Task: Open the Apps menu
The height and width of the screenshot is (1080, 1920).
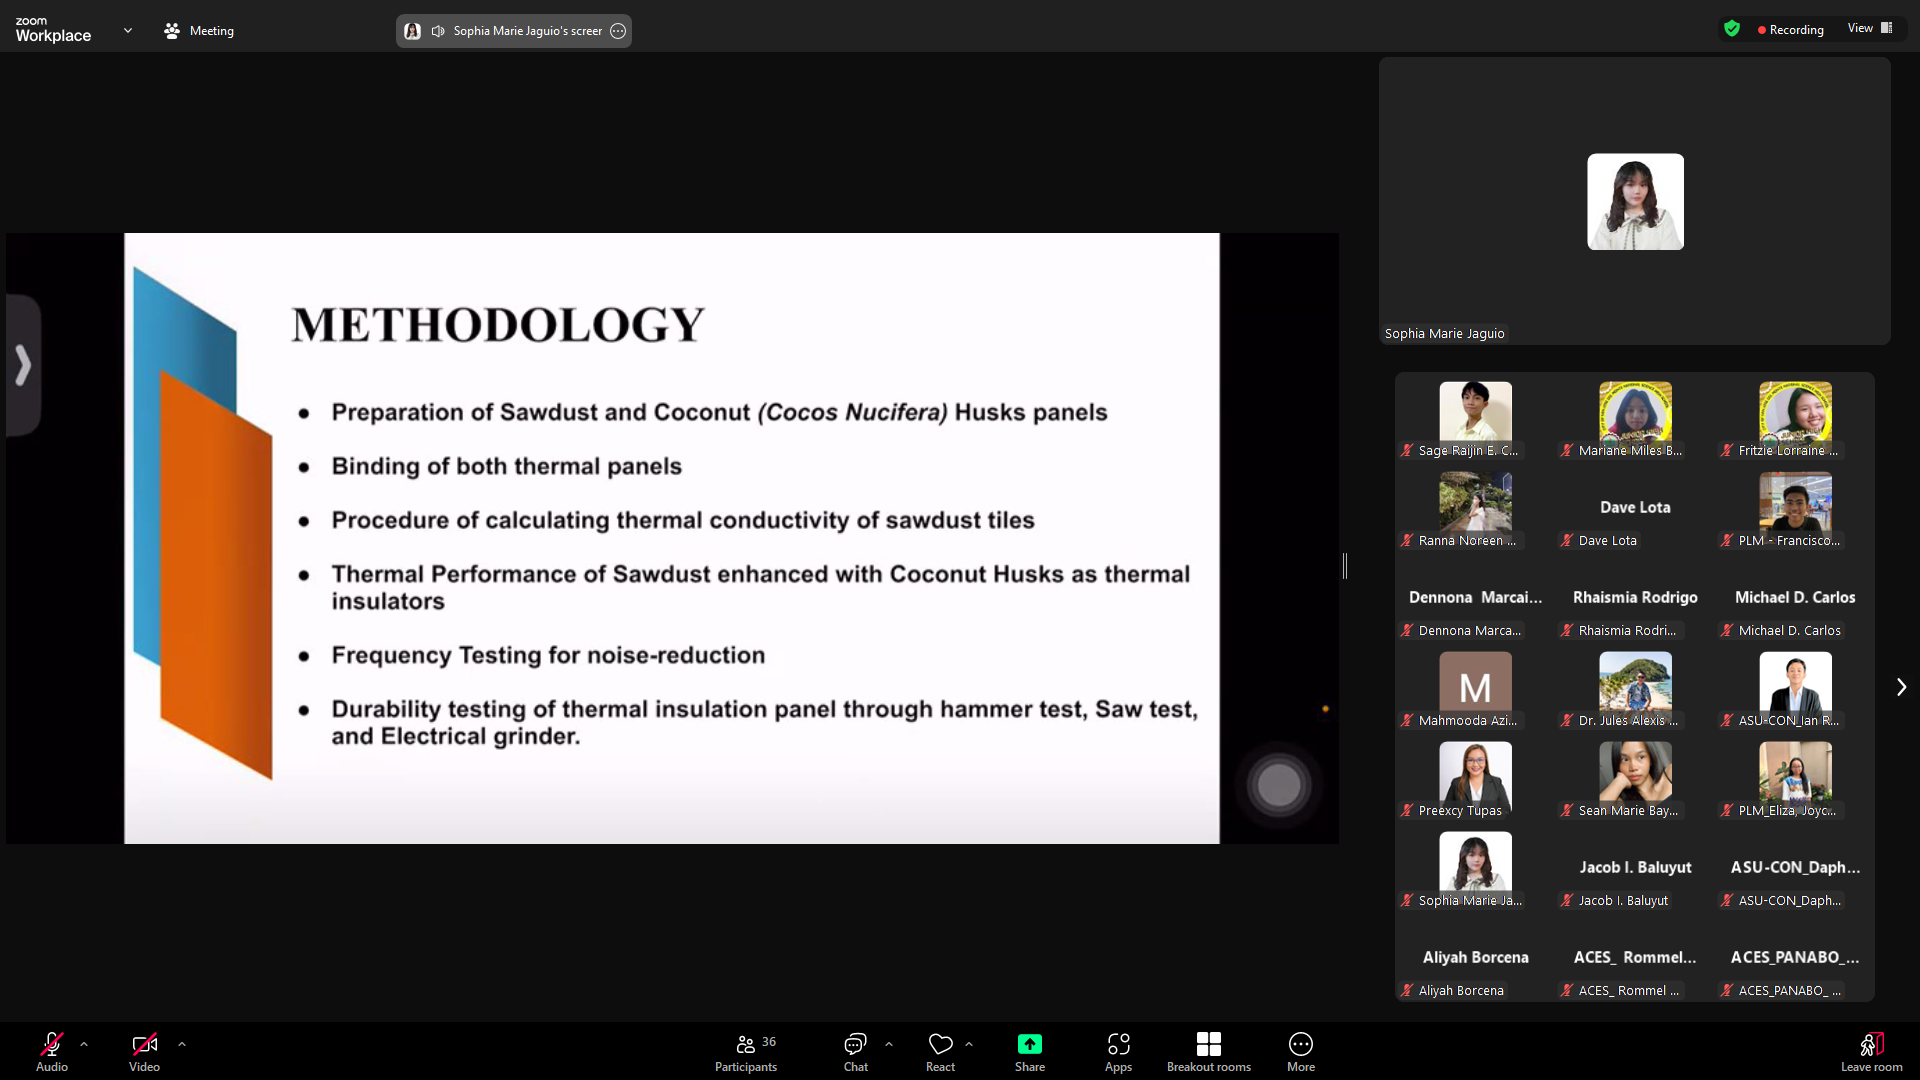Action: (x=1118, y=1052)
